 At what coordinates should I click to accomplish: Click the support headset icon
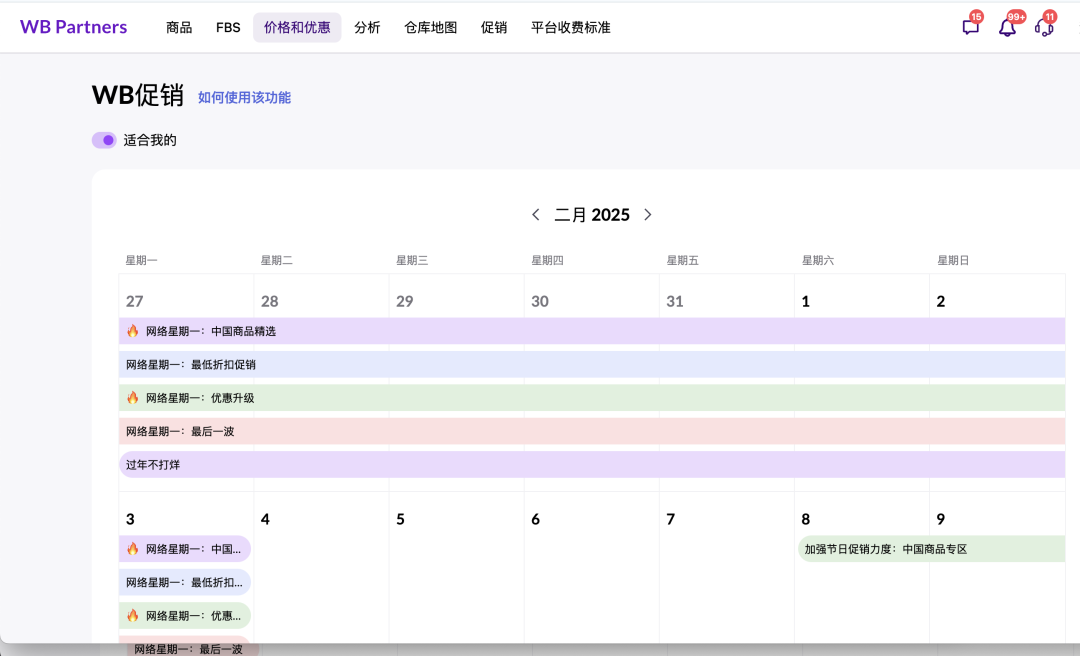[x=1044, y=28]
